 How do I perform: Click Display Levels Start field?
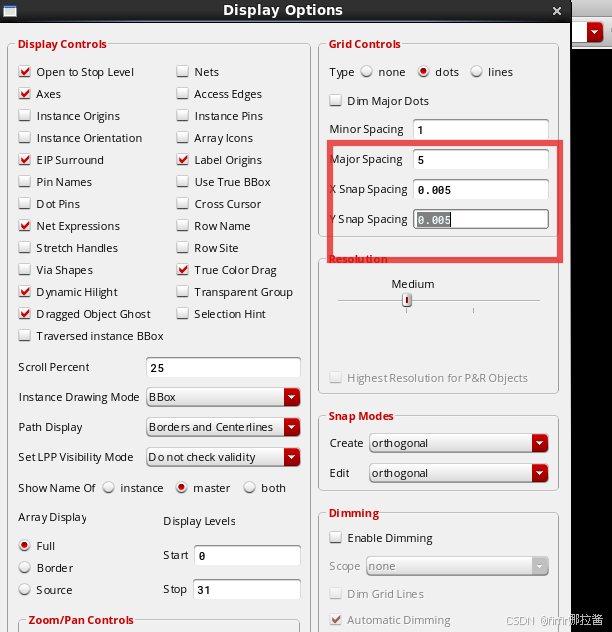click(x=248, y=556)
